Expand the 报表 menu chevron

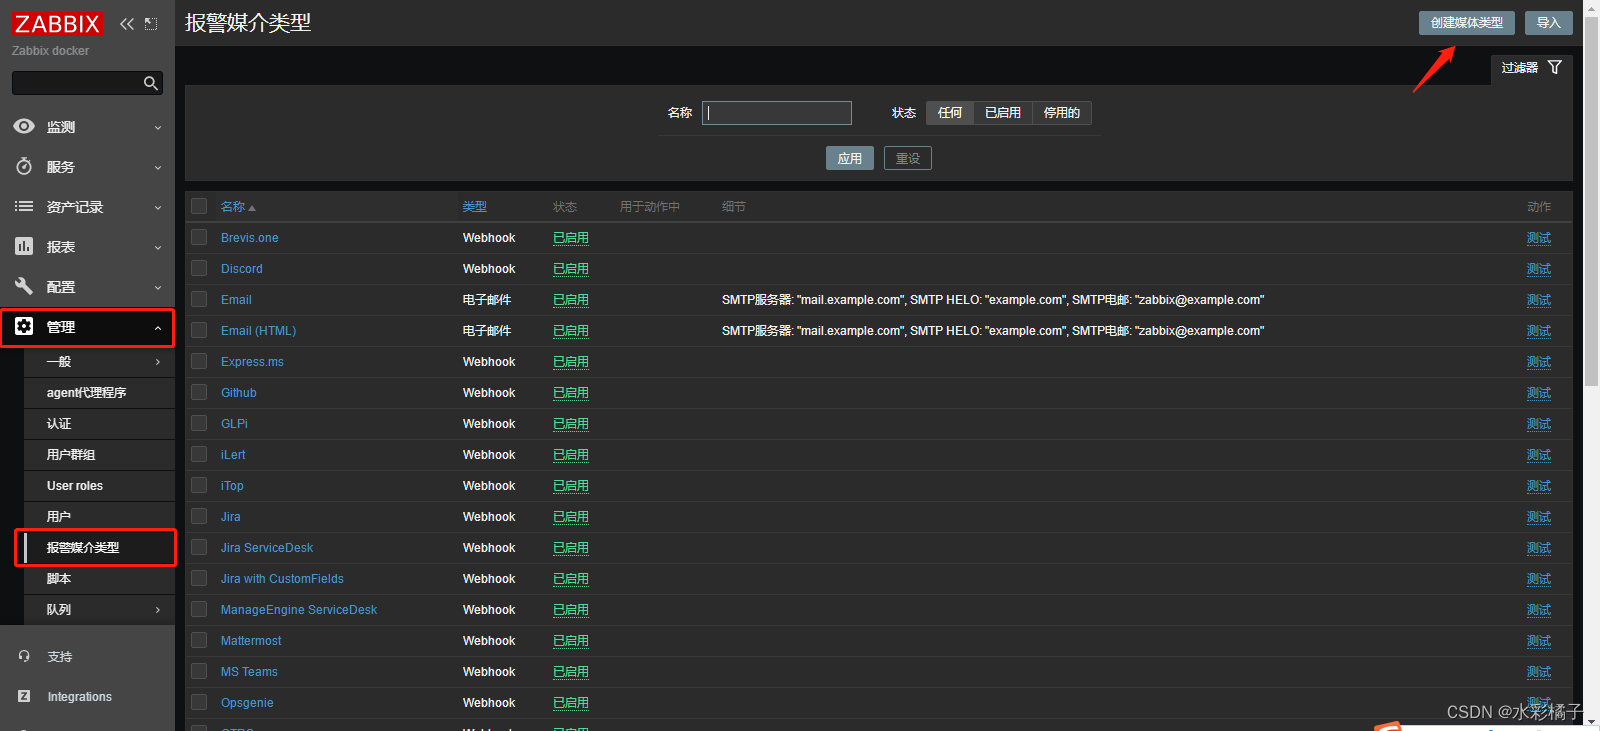[158, 248]
